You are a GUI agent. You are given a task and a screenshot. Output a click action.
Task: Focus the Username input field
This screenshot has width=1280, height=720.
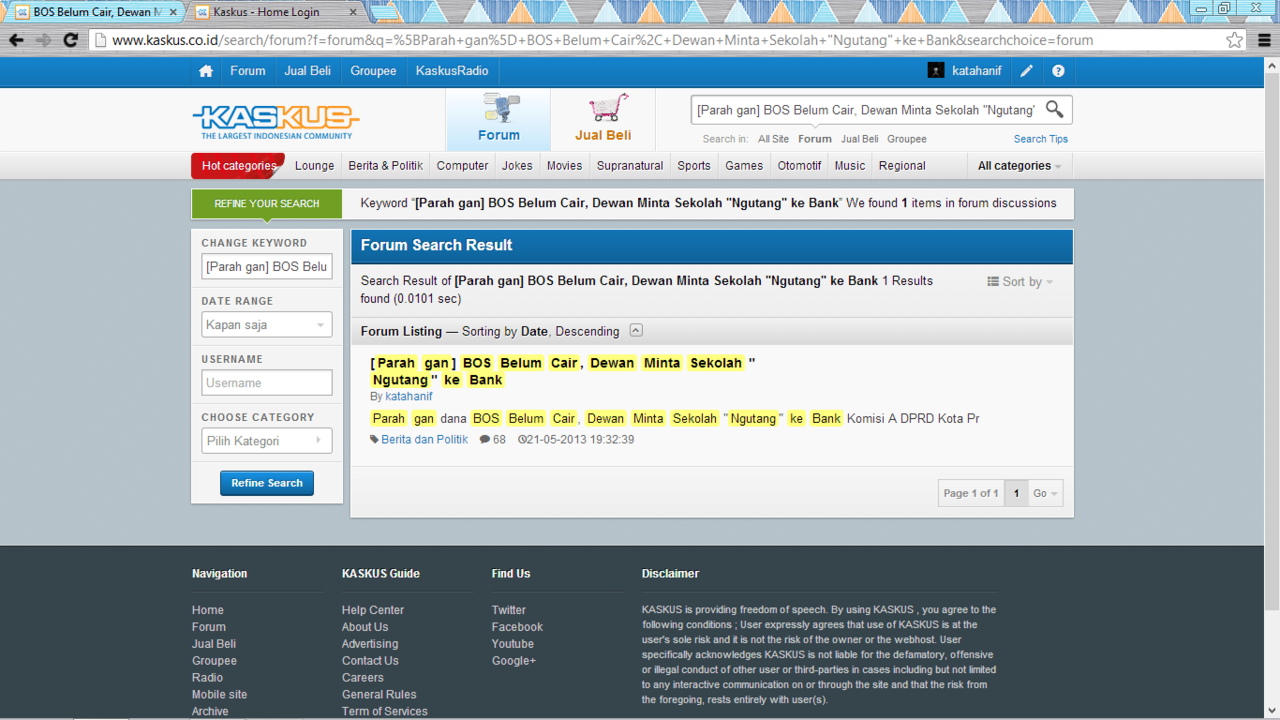click(x=267, y=383)
